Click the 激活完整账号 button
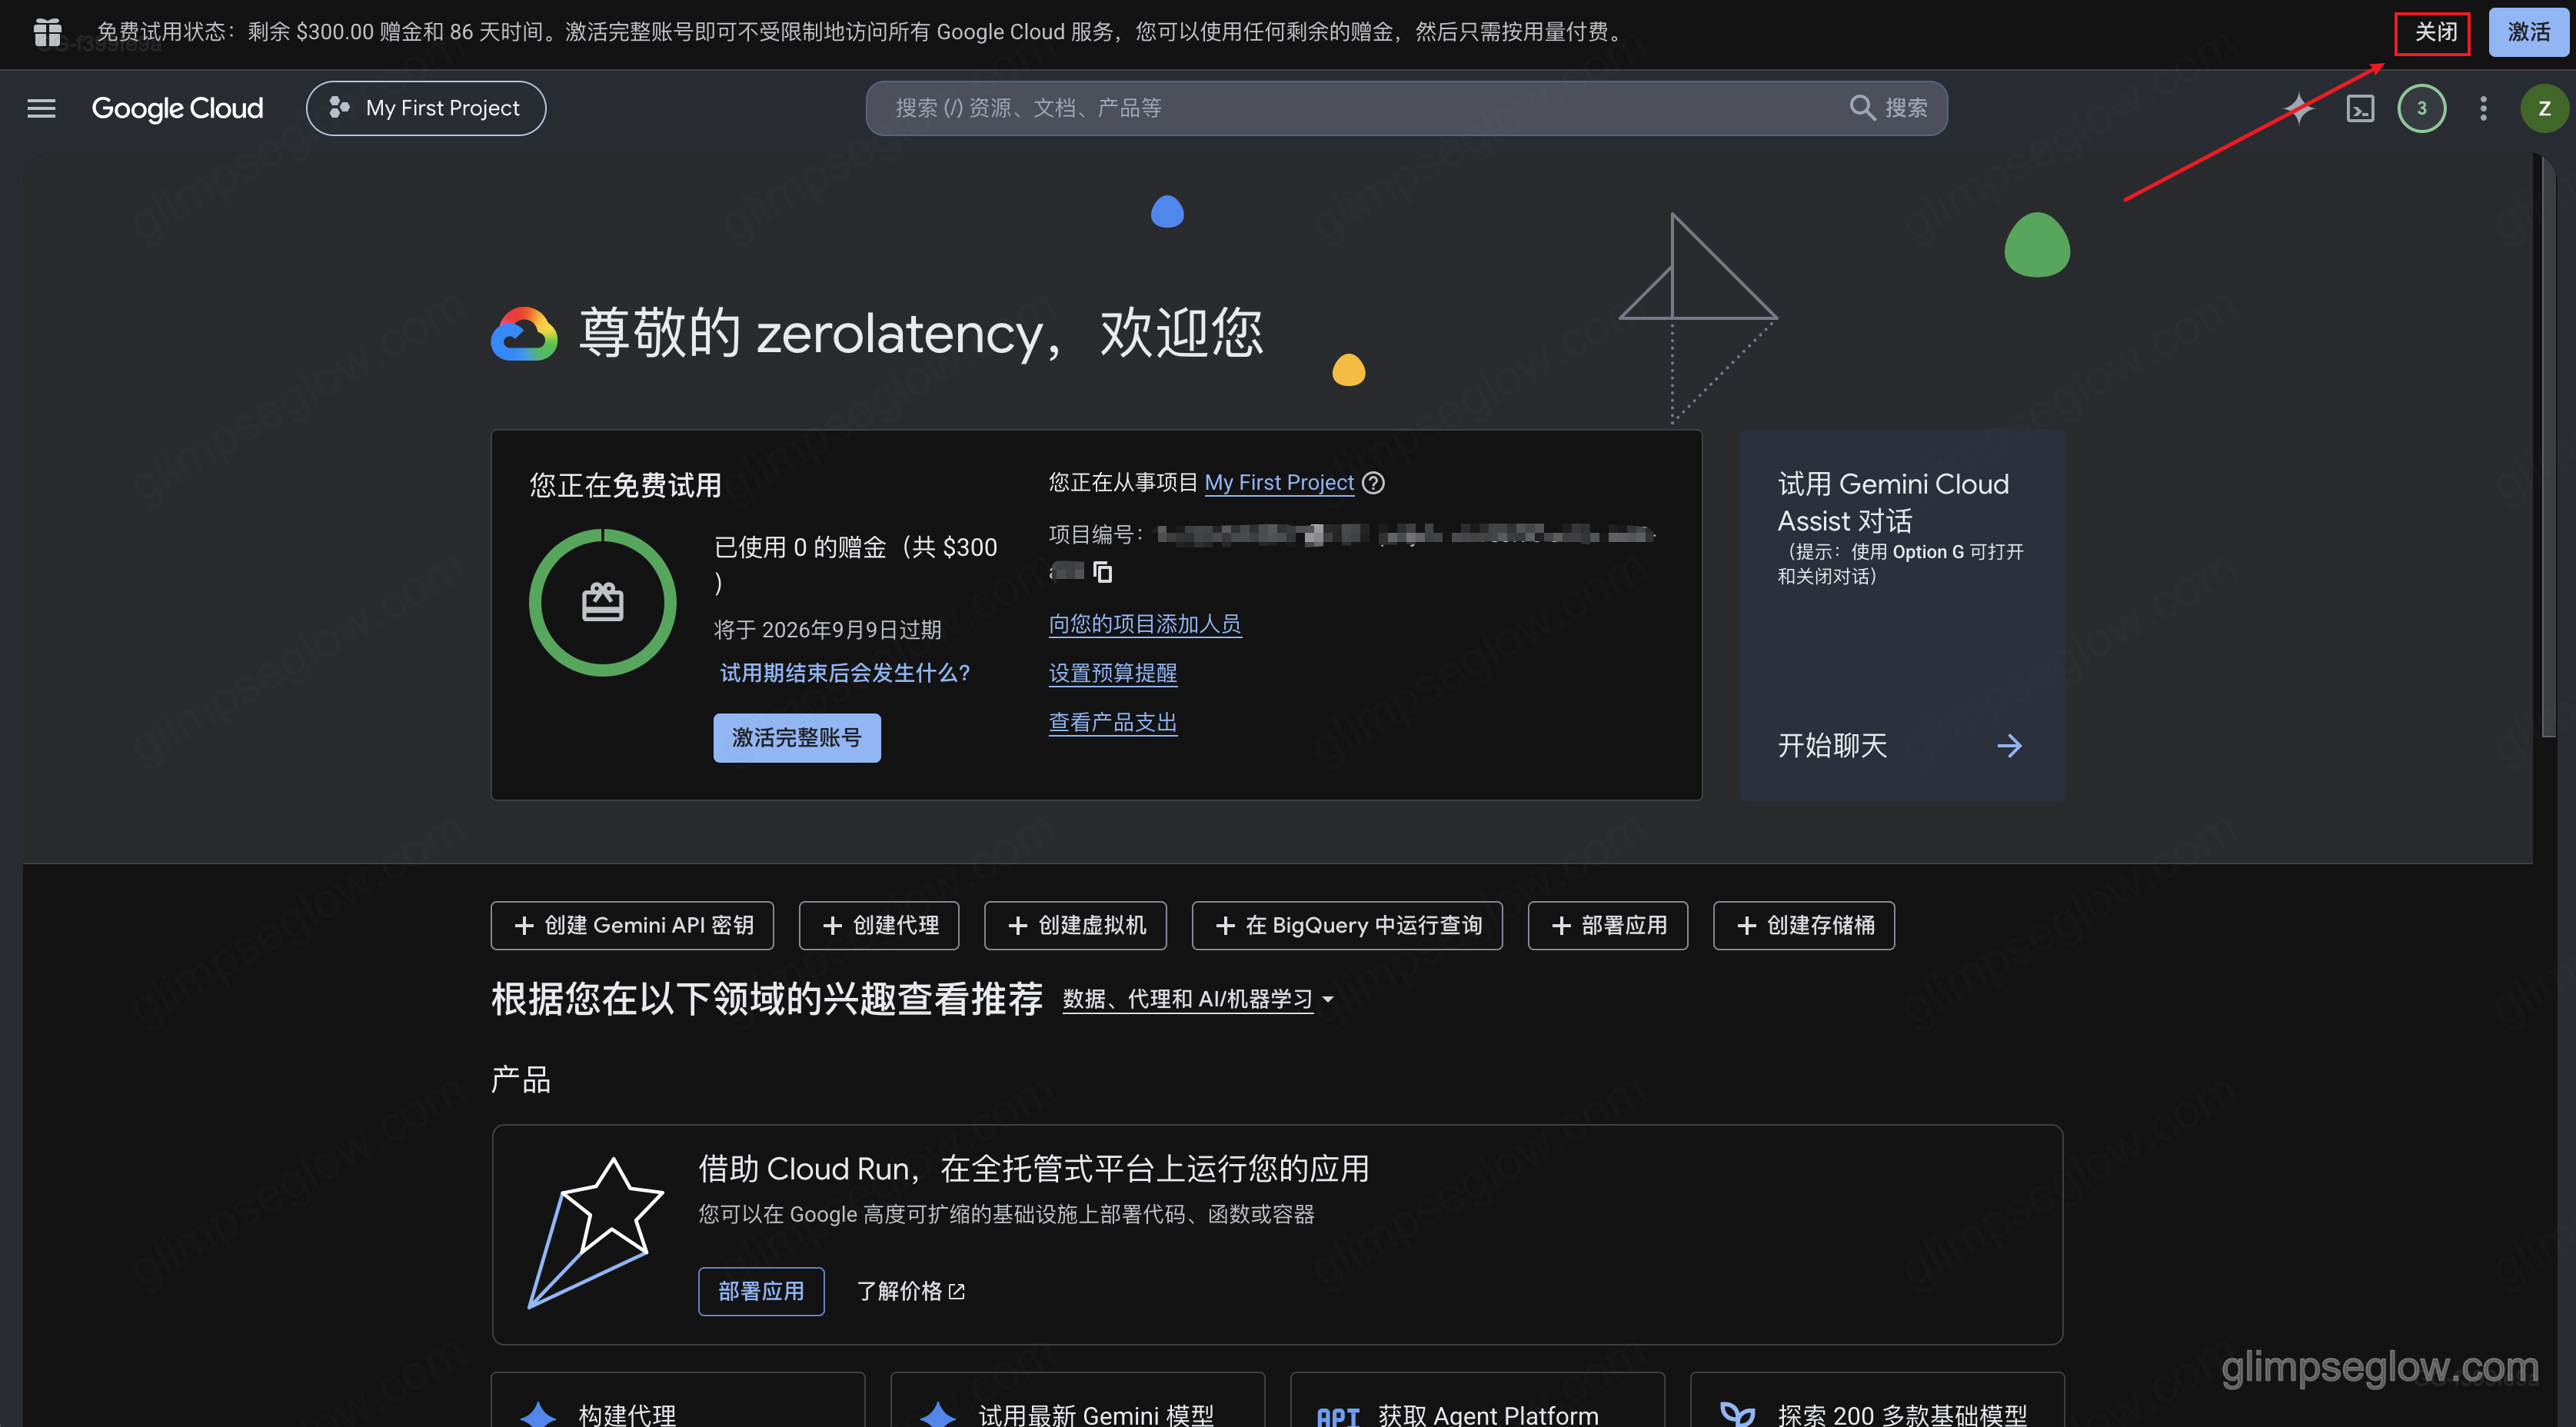The width and height of the screenshot is (2576, 1427). [x=796, y=737]
